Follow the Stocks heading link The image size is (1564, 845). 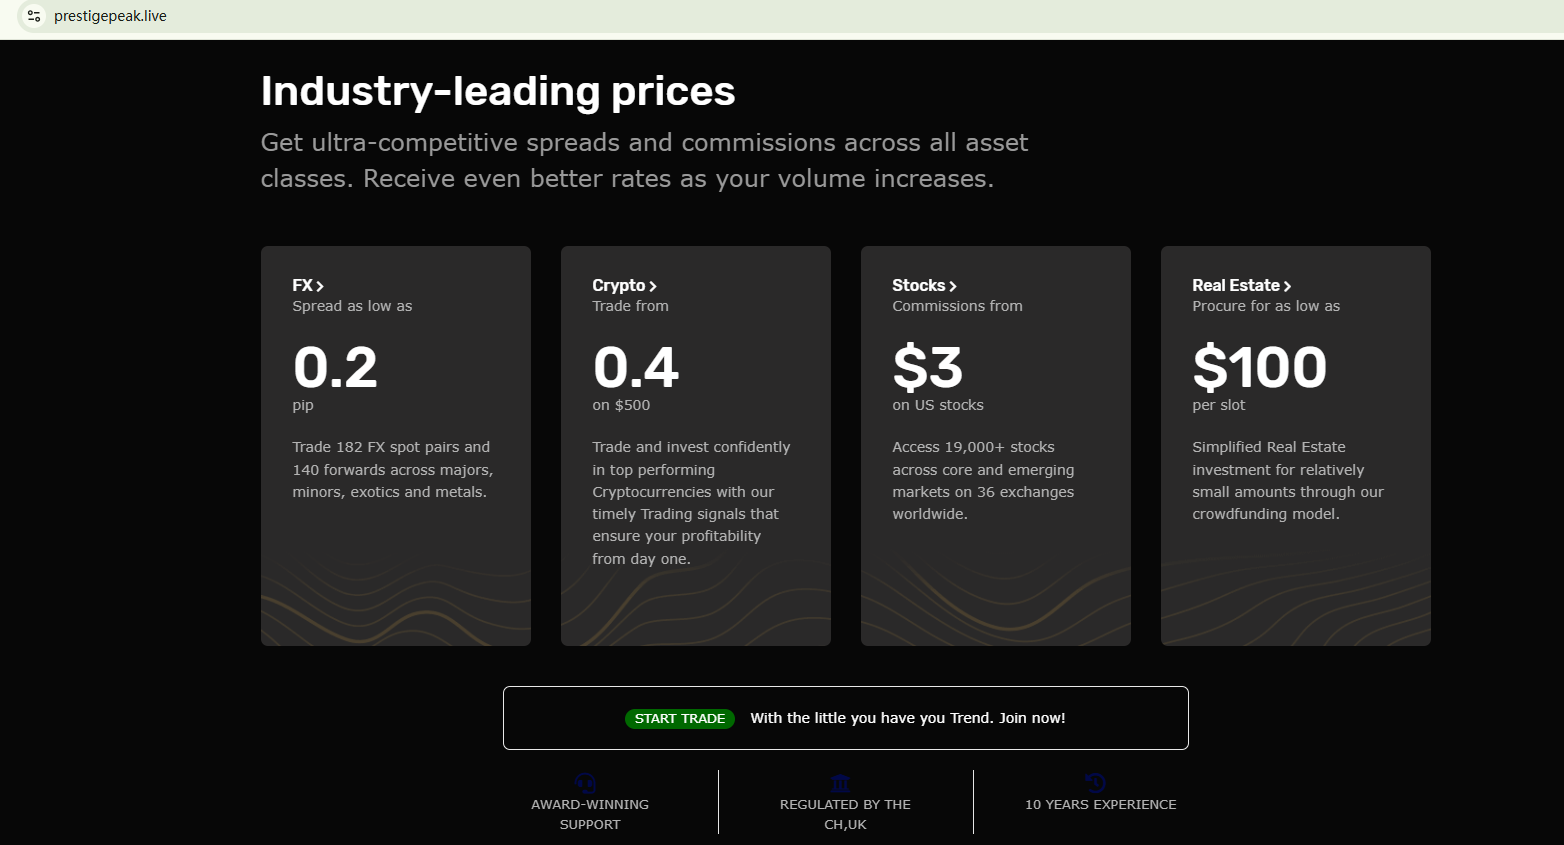pos(918,286)
